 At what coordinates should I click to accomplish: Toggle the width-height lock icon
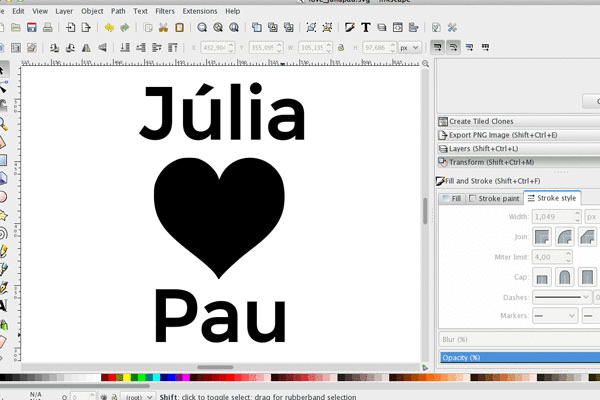(341, 48)
